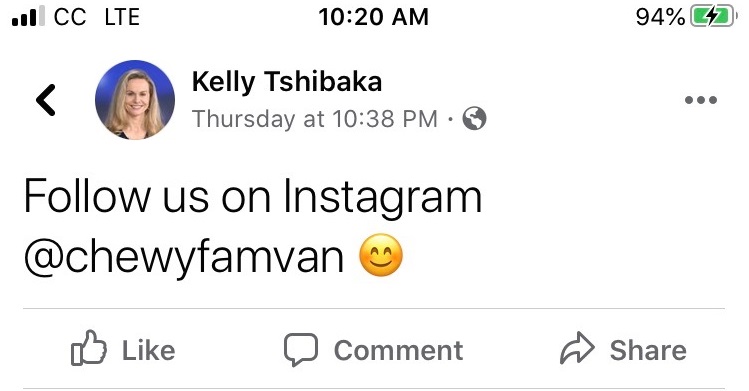This screenshot has height=391, width=749.
Task: Tap the back arrow chevron
Action: click(x=46, y=100)
